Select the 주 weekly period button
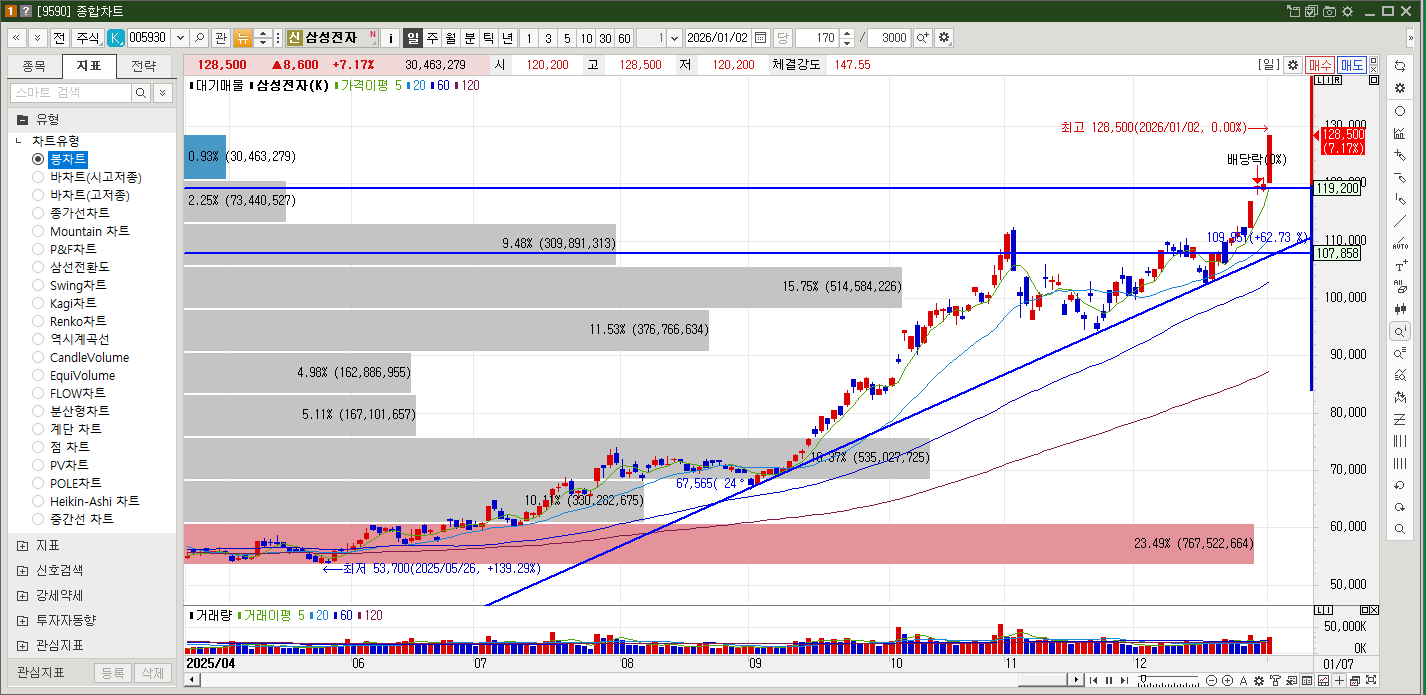The height and width of the screenshot is (695, 1426). [x=432, y=37]
